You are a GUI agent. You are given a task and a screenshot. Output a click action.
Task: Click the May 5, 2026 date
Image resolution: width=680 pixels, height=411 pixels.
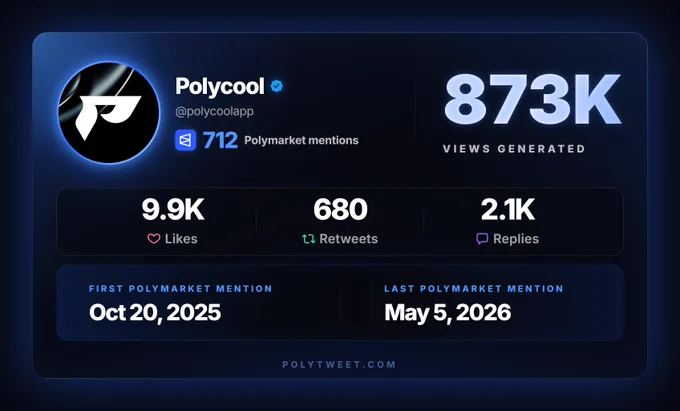[x=448, y=313]
